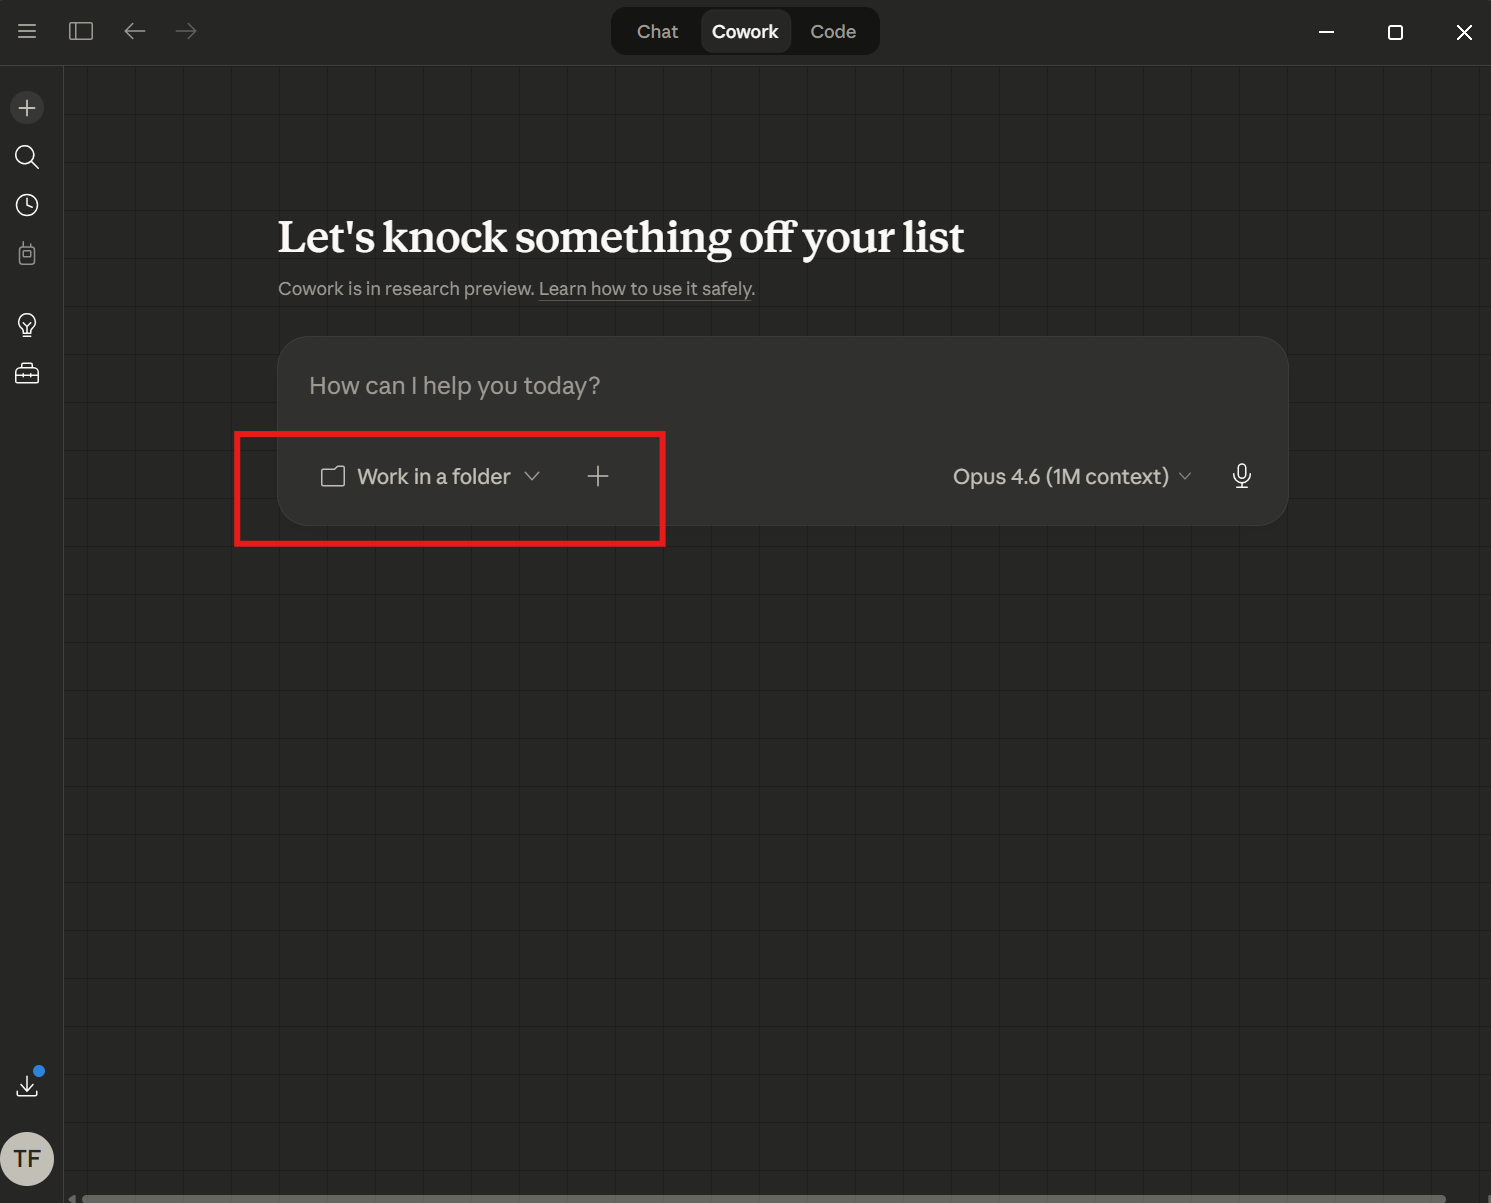
Task: Click the back navigation arrow
Action: [x=135, y=31]
